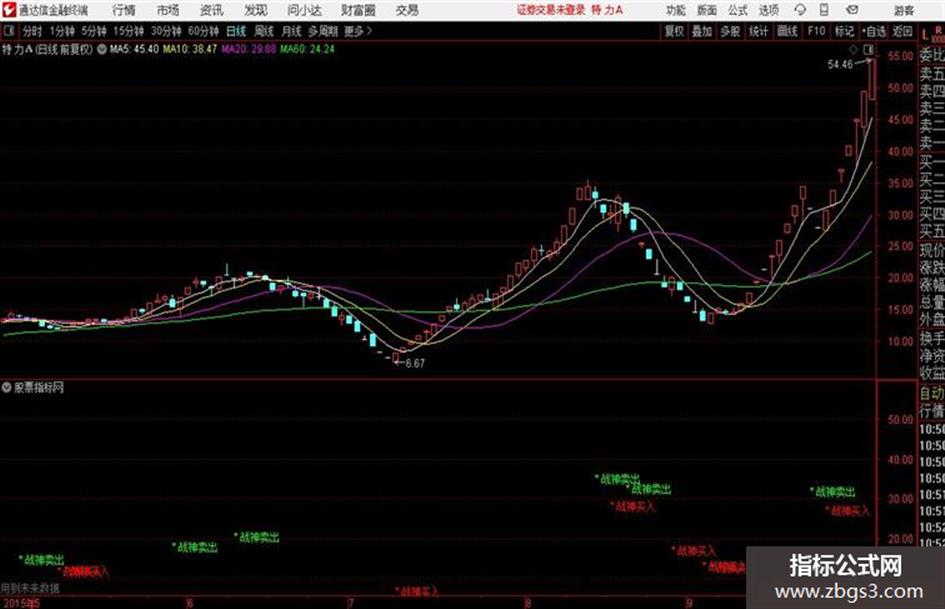
Task: Open the 市场 menu
Action: pyautogui.click(x=168, y=10)
